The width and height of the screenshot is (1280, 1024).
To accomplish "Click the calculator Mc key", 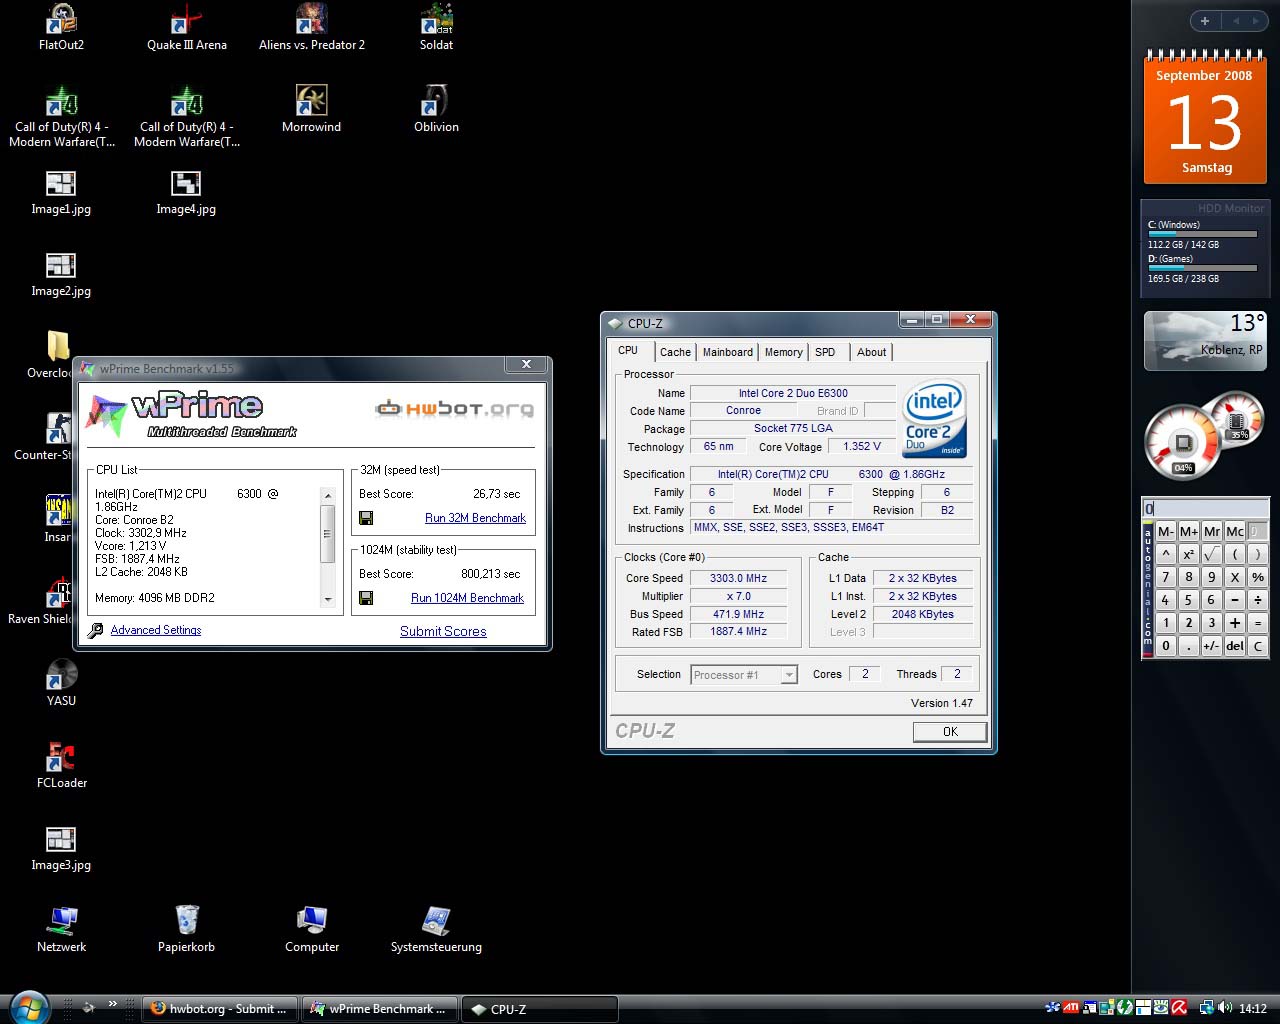I will (x=1235, y=531).
